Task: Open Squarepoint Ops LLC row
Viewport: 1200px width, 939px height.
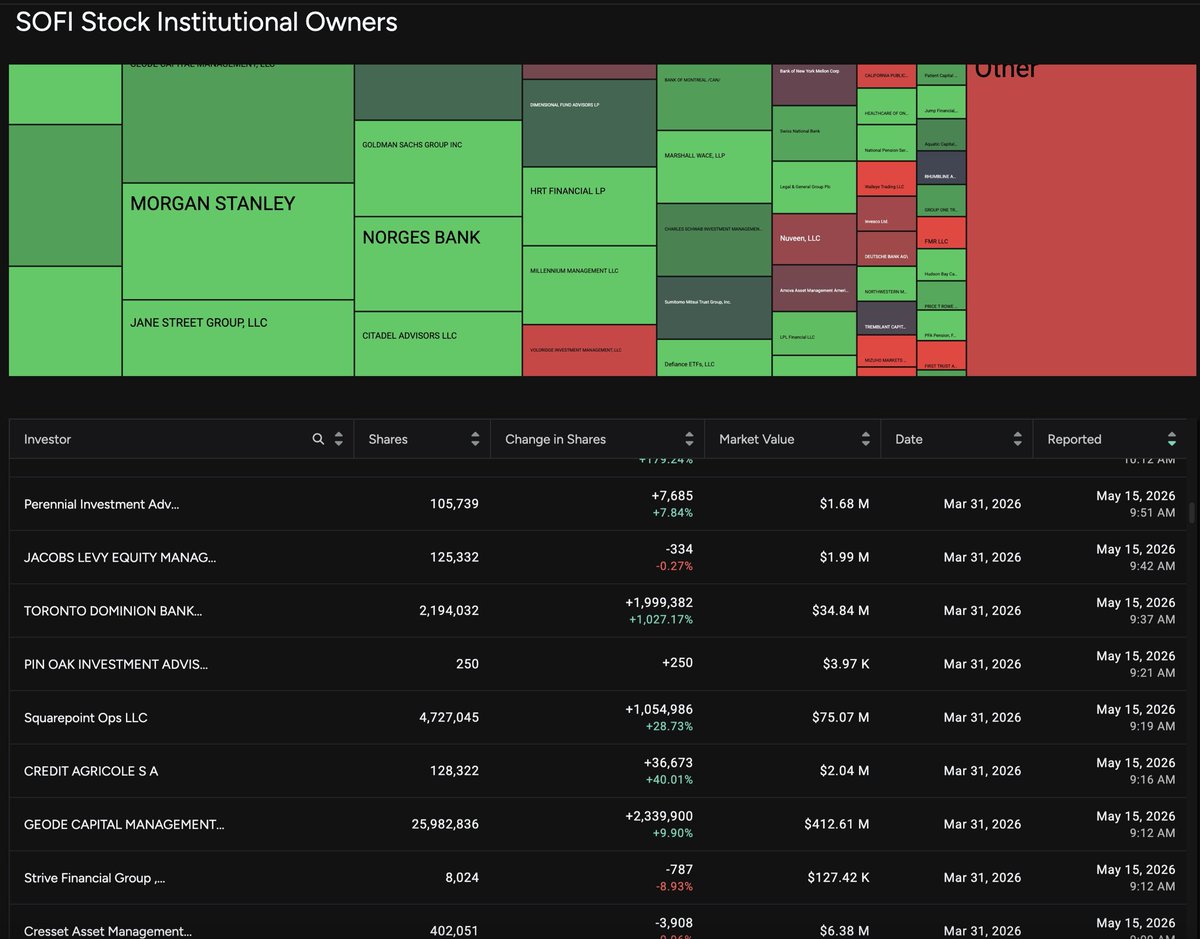Action: [x=597, y=718]
